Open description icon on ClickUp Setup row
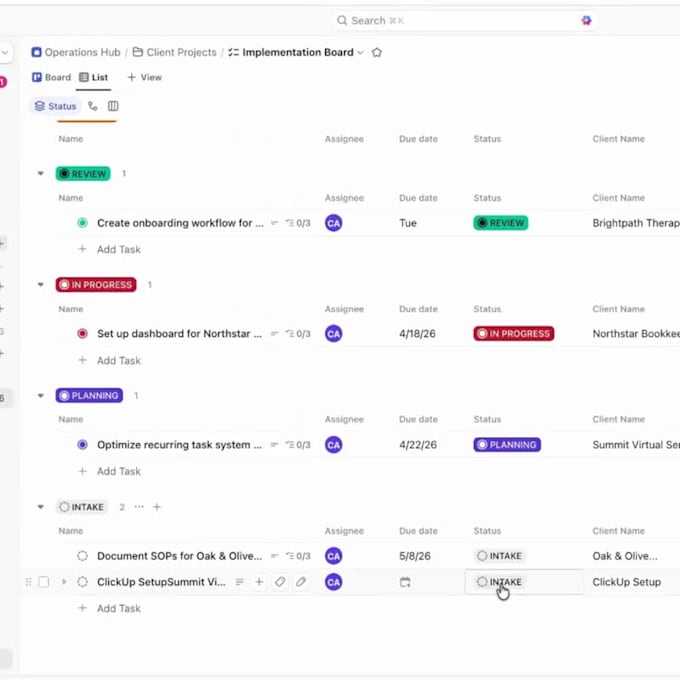The image size is (680, 680). [x=239, y=582]
